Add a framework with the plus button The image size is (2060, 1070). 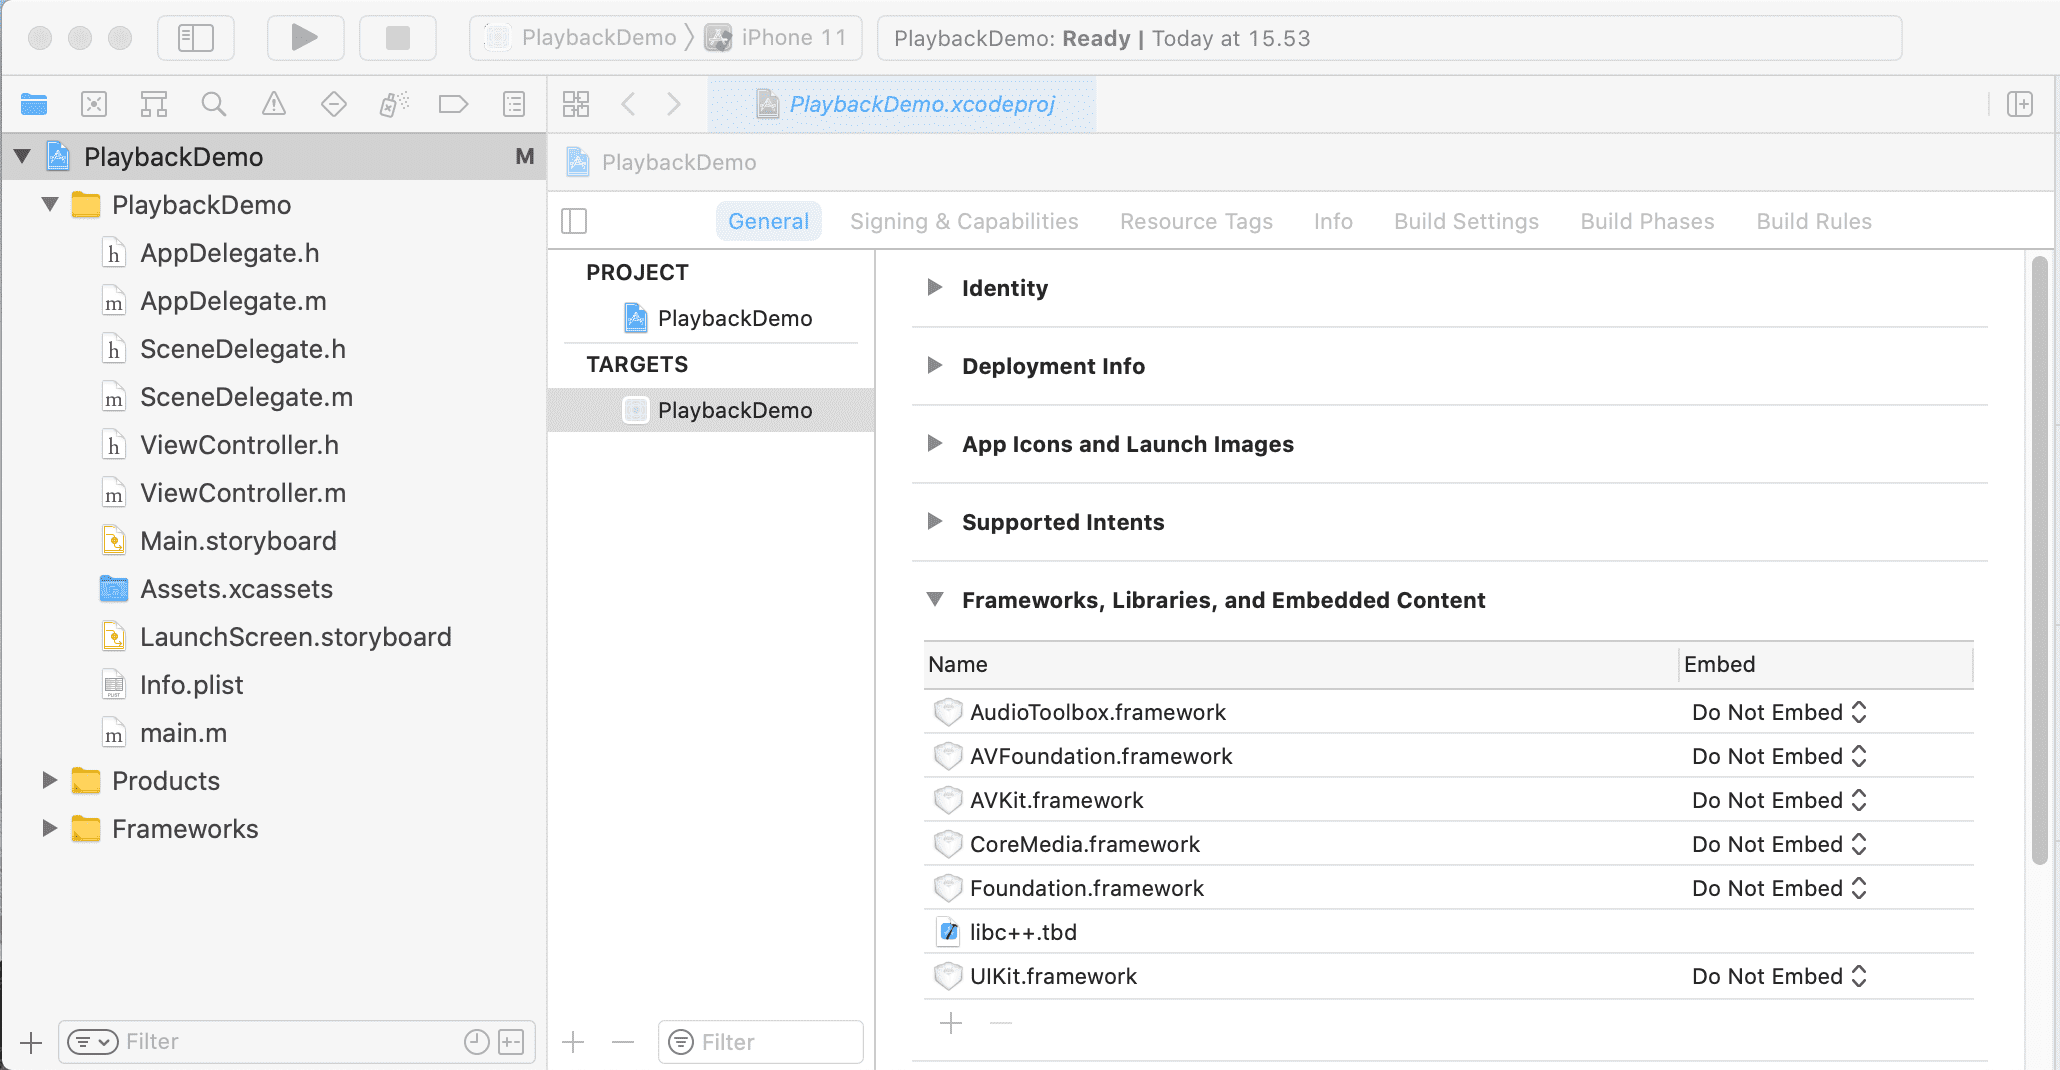[951, 1023]
